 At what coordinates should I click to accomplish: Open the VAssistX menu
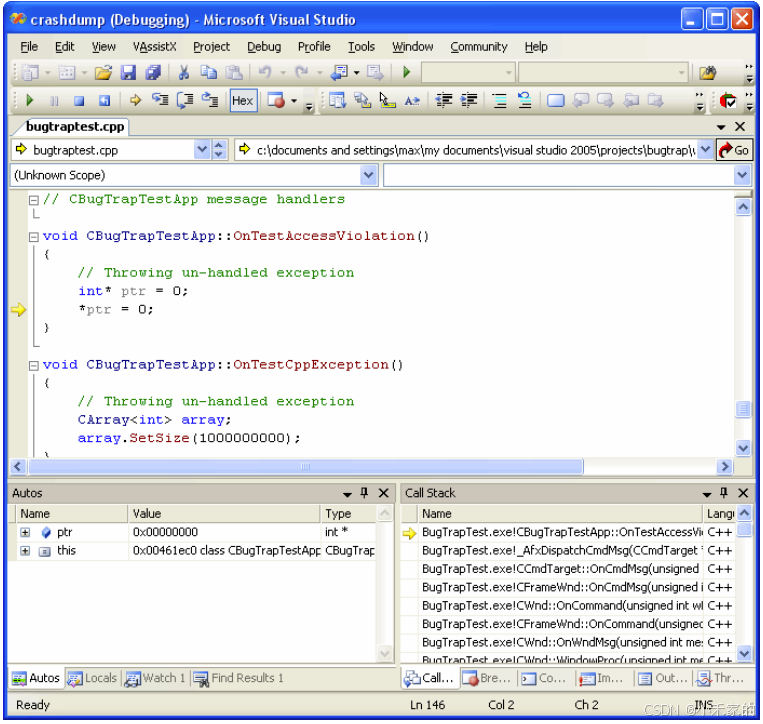(155, 47)
